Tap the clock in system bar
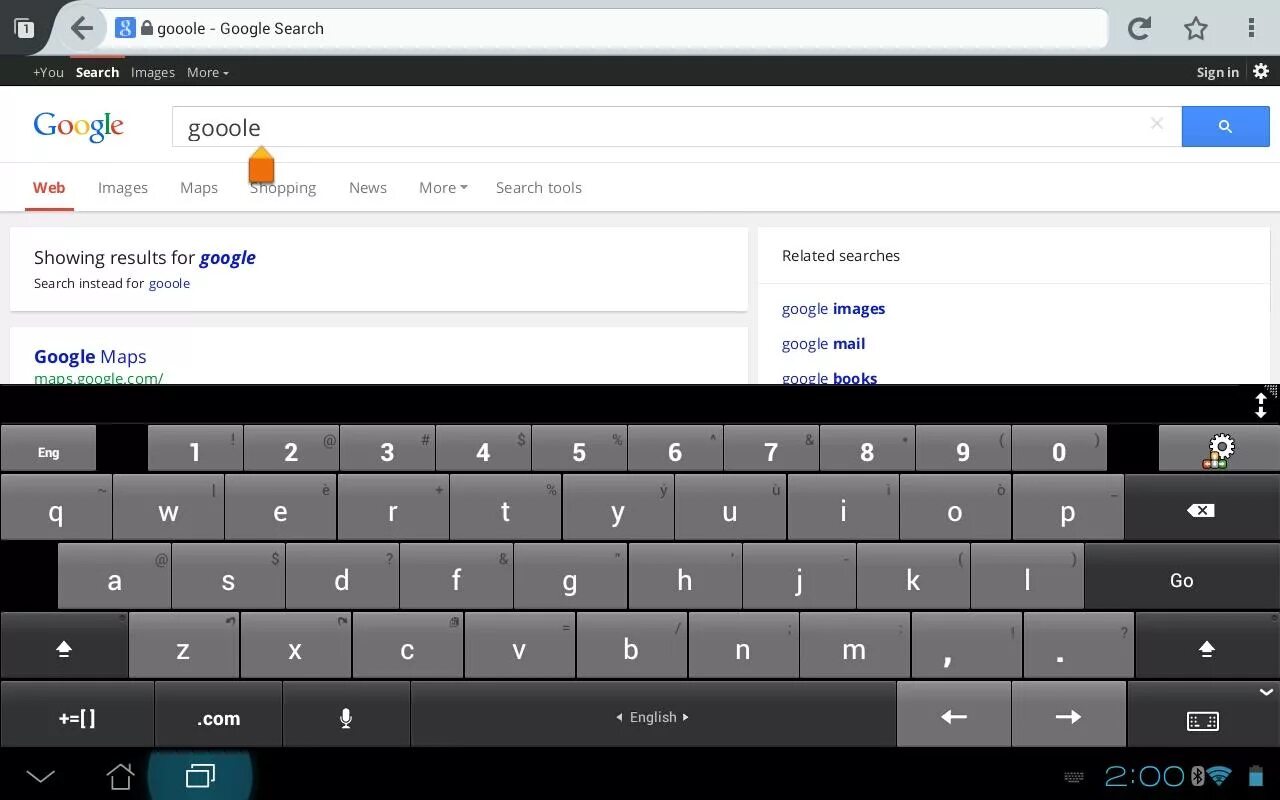The image size is (1280, 800). (x=1144, y=776)
